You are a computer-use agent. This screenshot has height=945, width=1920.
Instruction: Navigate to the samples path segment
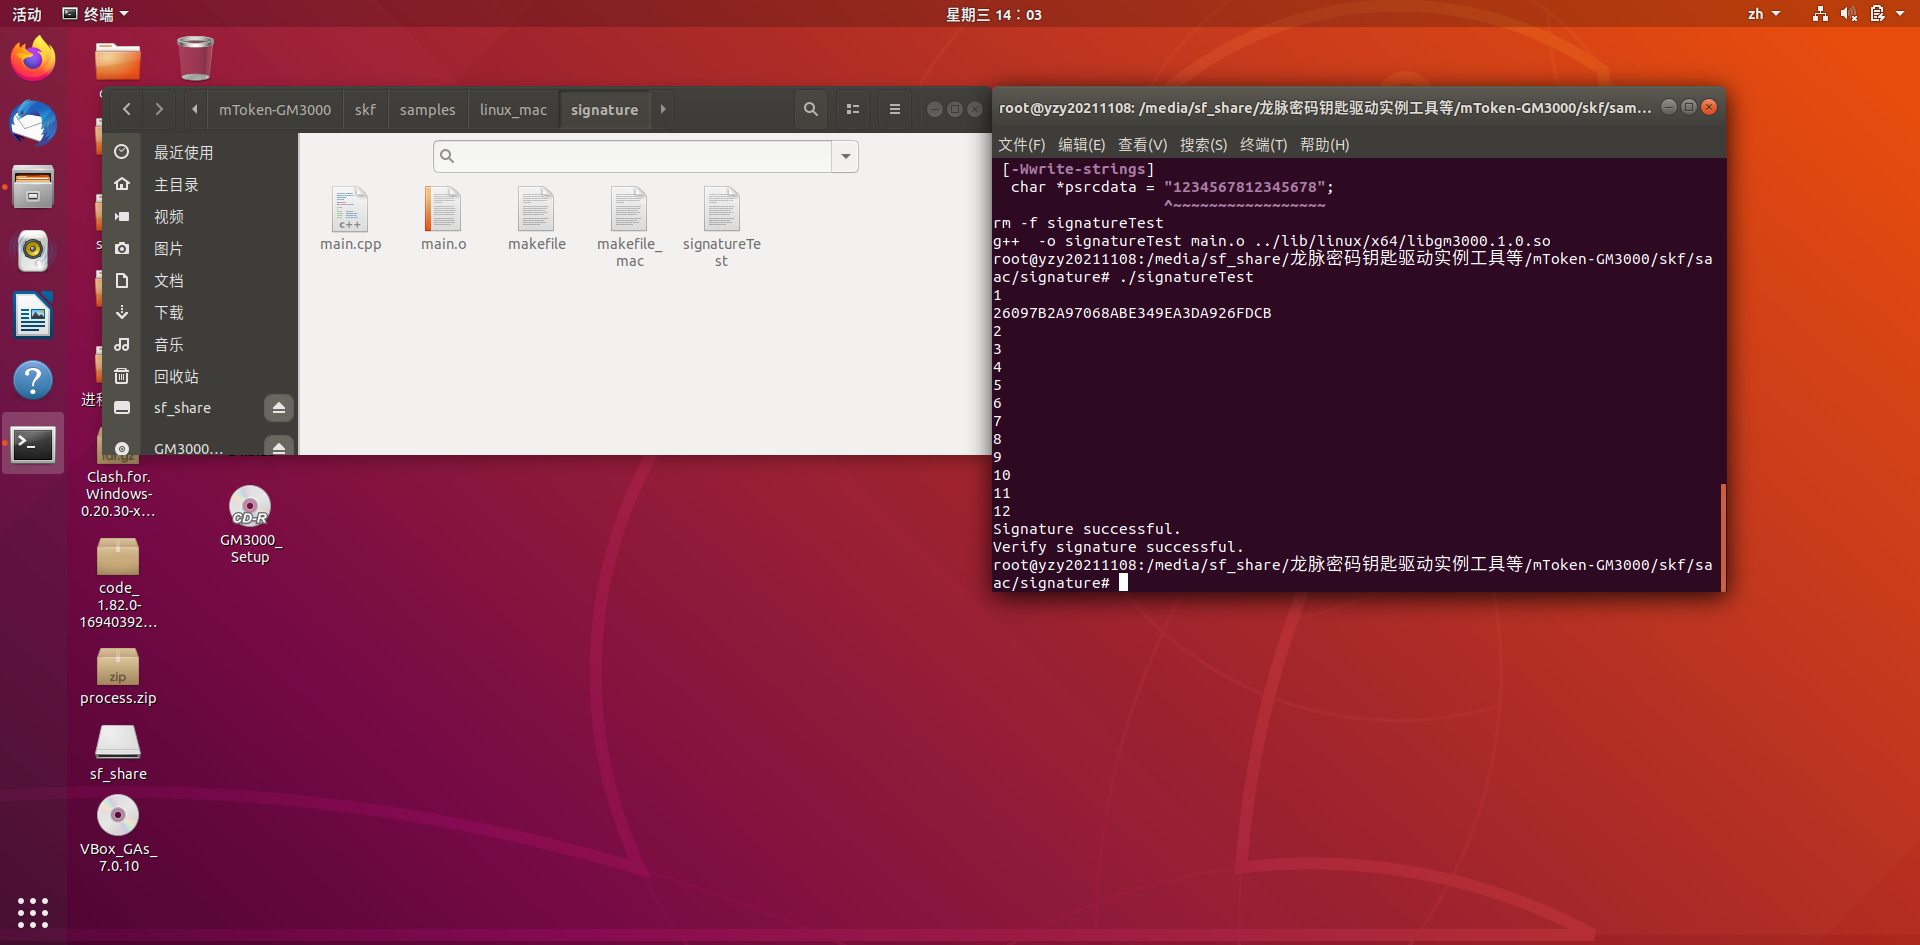(427, 109)
